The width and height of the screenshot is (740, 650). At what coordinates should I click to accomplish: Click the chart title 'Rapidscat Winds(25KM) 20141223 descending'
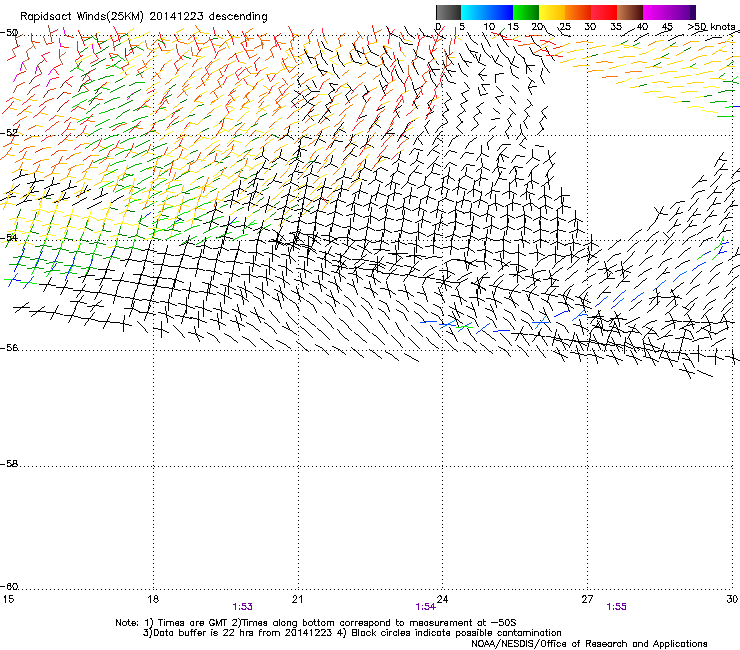[143, 17]
